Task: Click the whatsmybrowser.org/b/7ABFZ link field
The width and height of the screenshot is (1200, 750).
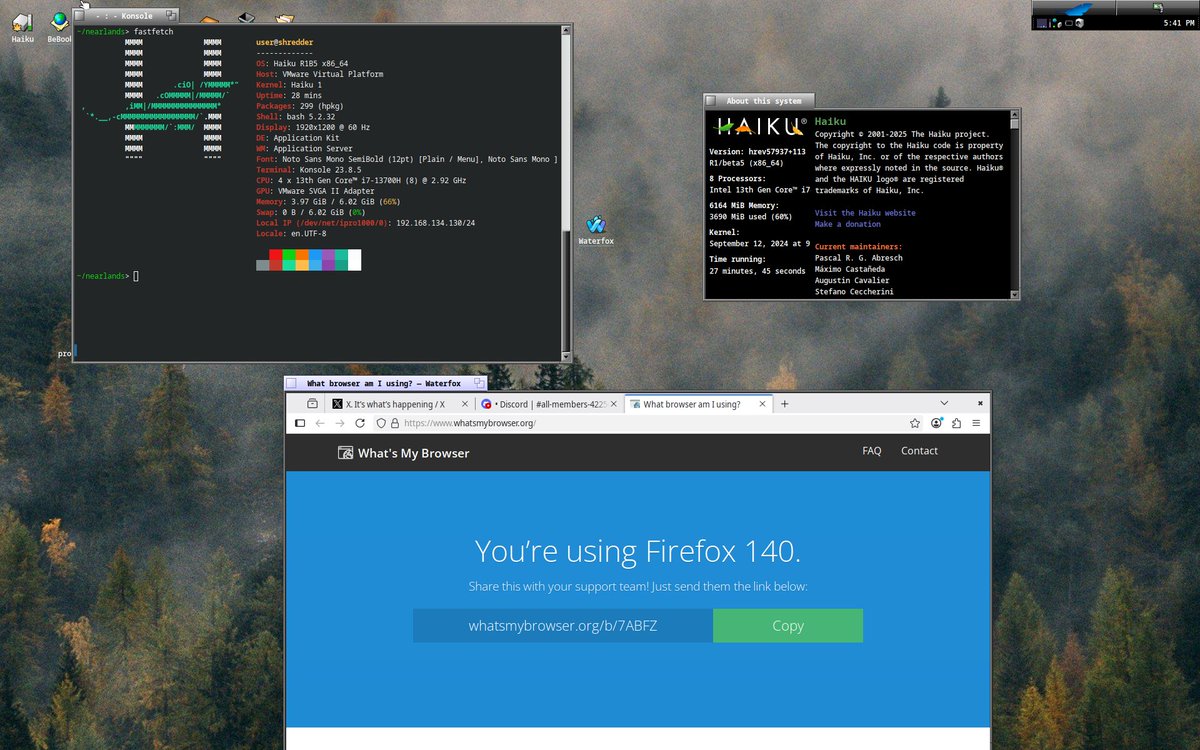Action: [x=563, y=625]
